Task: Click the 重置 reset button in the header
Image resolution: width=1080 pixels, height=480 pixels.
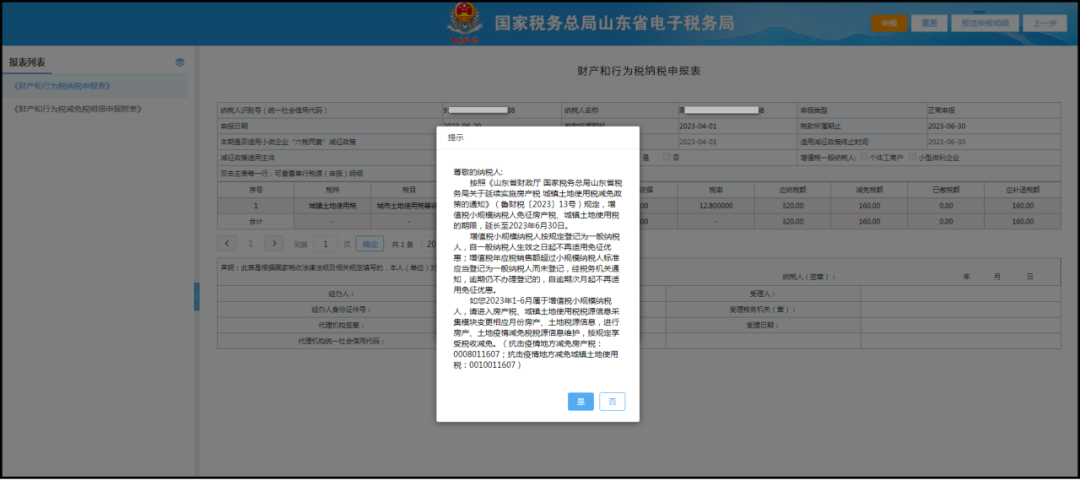Action: tap(929, 23)
